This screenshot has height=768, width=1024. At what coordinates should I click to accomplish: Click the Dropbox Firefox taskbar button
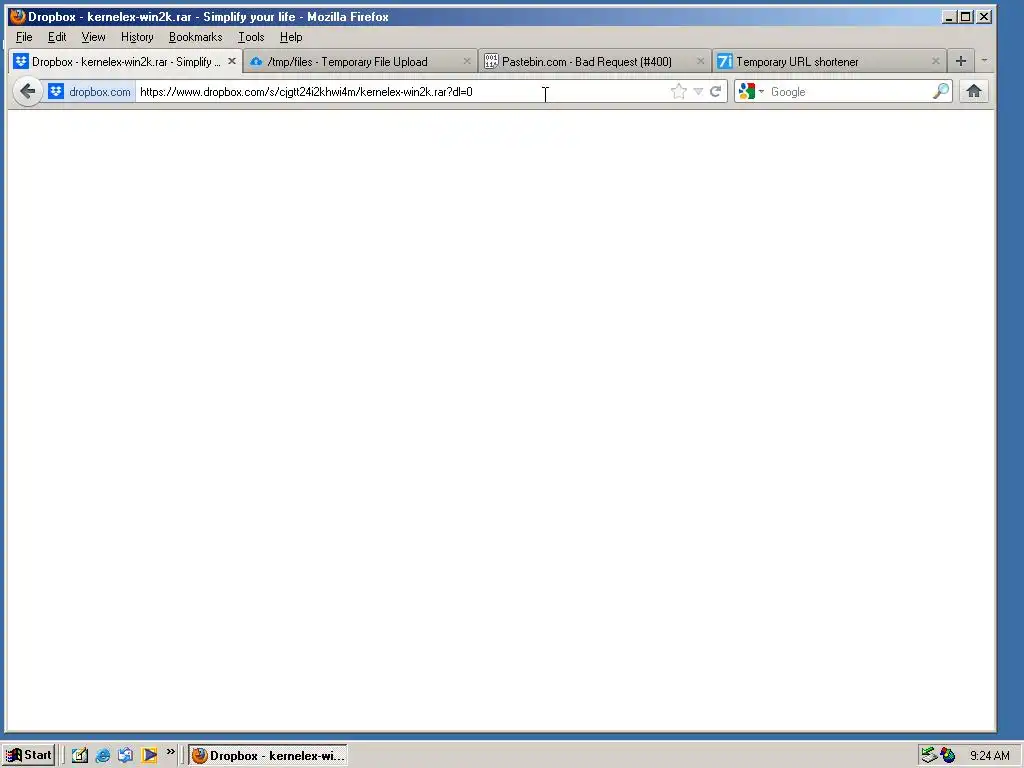point(268,756)
